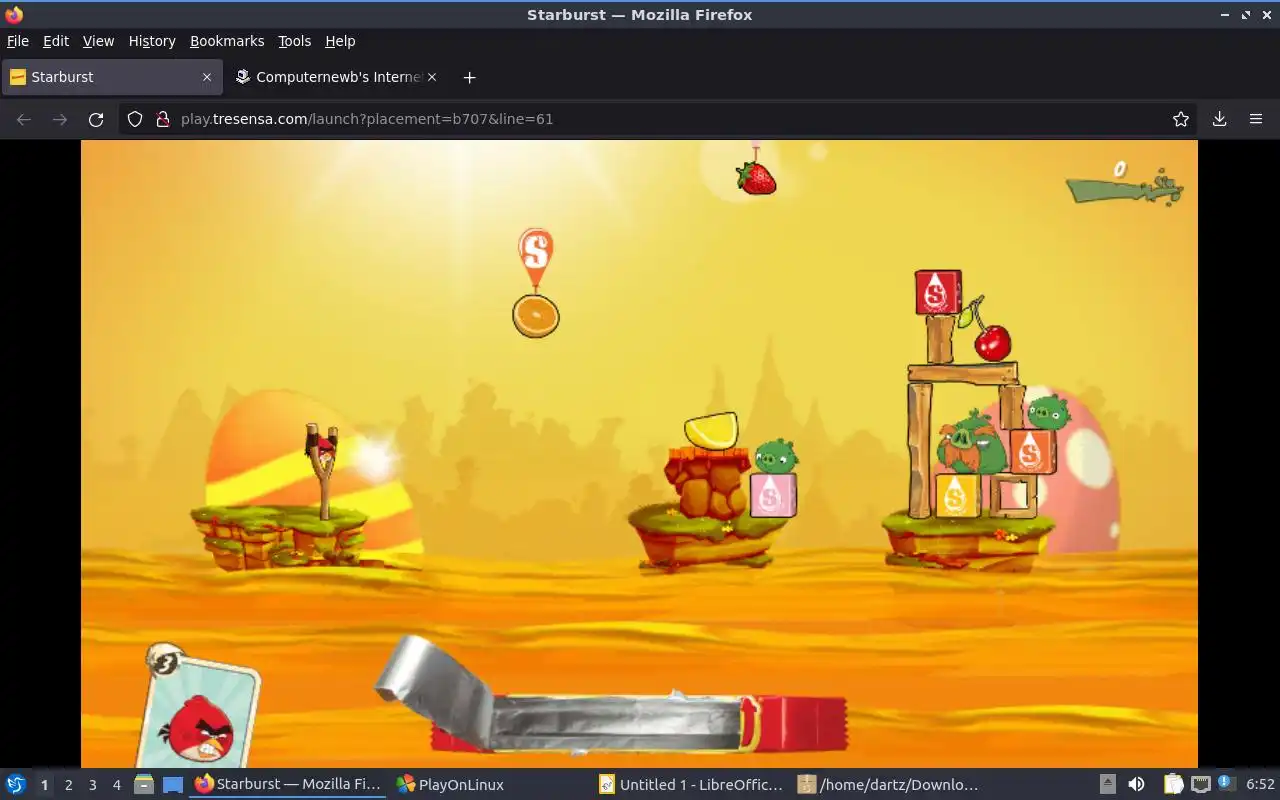Click the site security padlock icon

tap(162, 119)
